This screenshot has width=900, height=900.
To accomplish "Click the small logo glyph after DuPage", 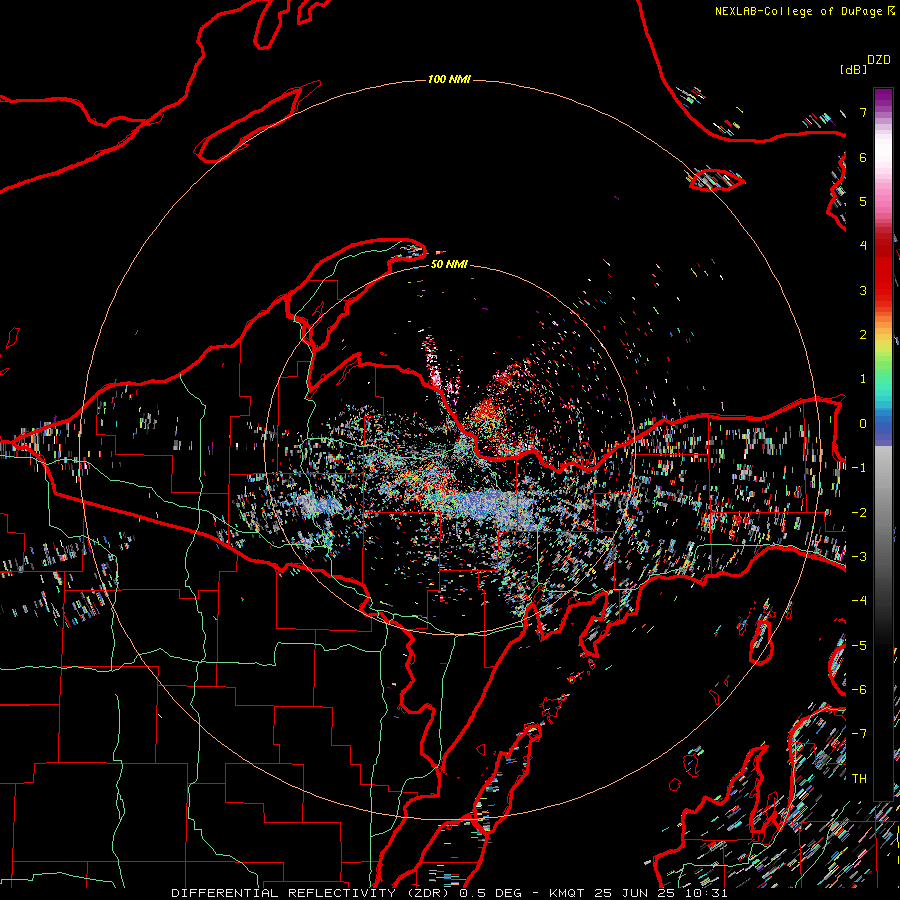I will pos(890,11).
